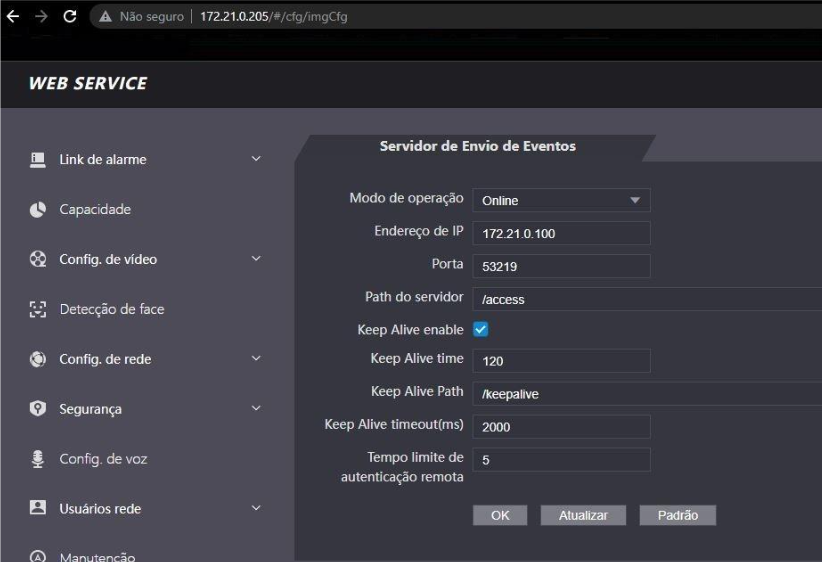Image resolution: width=822 pixels, height=562 pixels.
Task: Click the Detecção de face icon
Action: pyautogui.click(x=38, y=309)
